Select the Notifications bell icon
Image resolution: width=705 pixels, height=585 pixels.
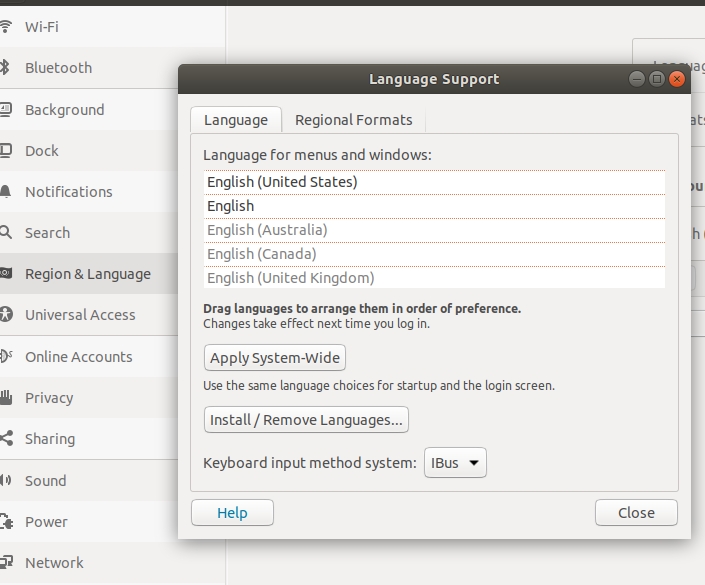coord(5,192)
